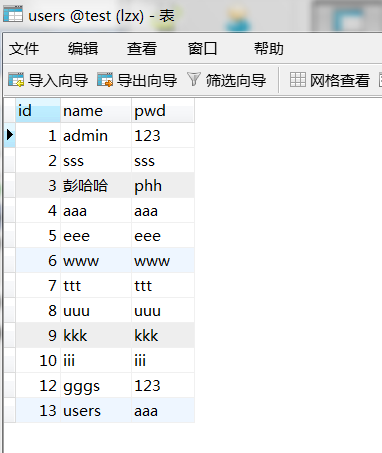Select the pwd cell of row id 13

pos(163,410)
